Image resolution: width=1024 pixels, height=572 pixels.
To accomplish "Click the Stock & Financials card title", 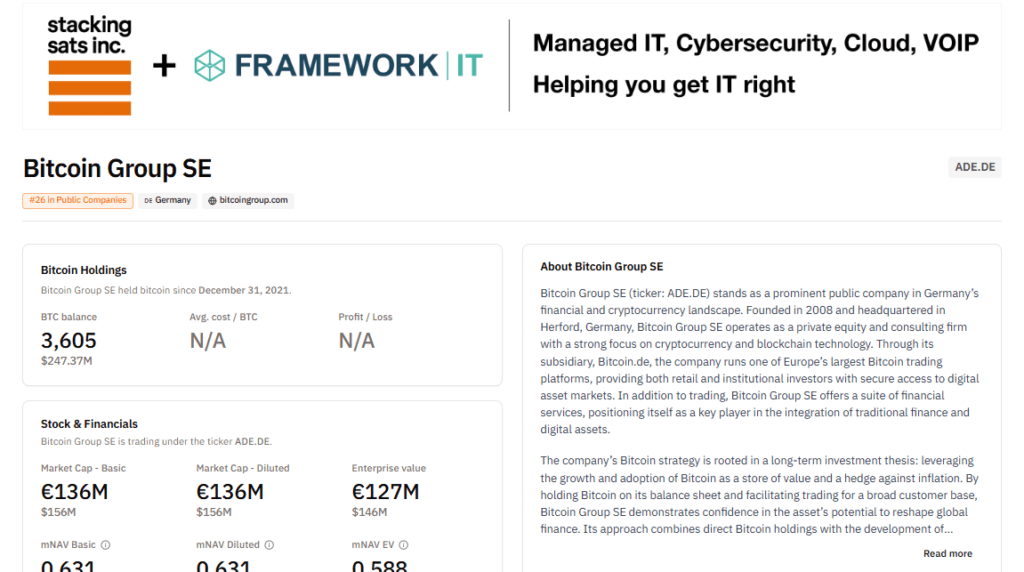I will click(x=89, y=424).
